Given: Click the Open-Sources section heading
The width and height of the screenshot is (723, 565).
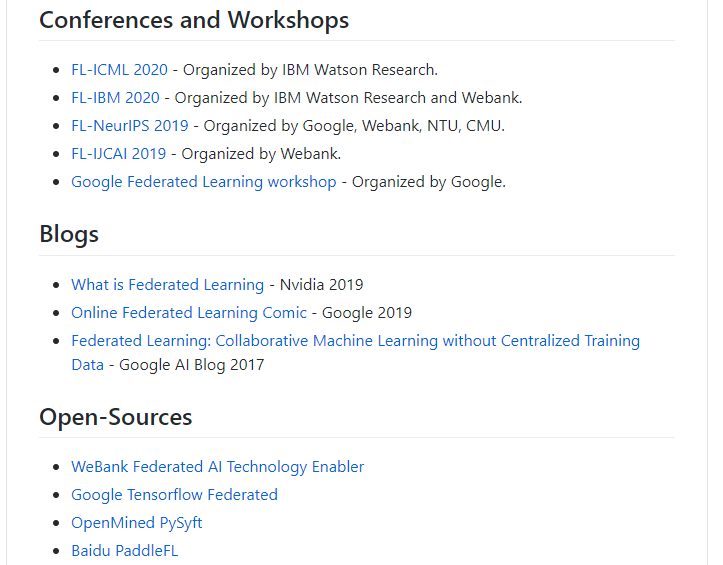Looking at the screenshot, I should (x=116, y=417).
